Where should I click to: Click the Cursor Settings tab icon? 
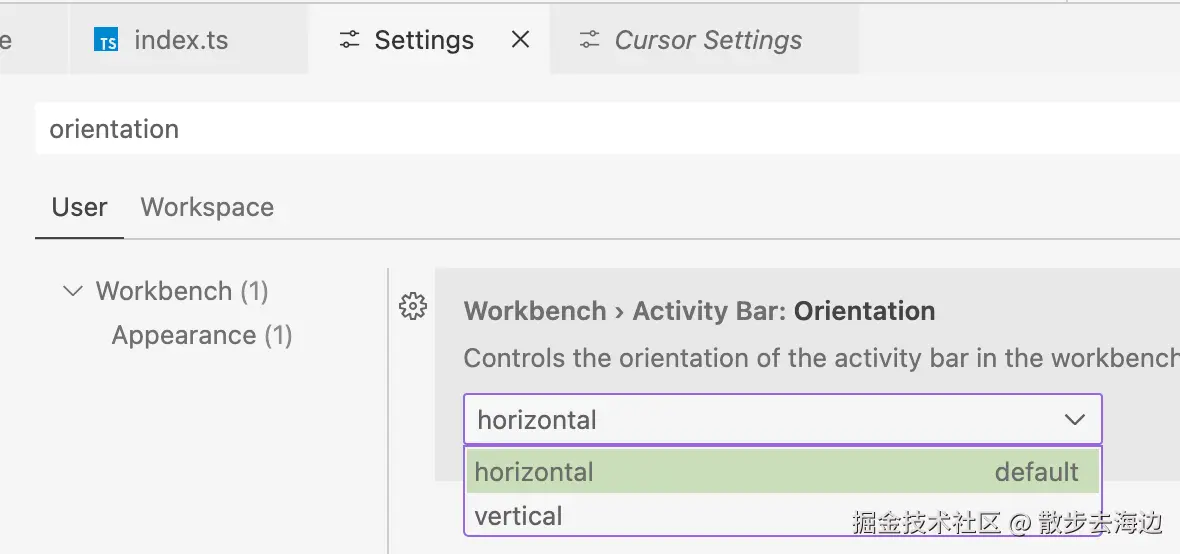click(x=589, y=40)
